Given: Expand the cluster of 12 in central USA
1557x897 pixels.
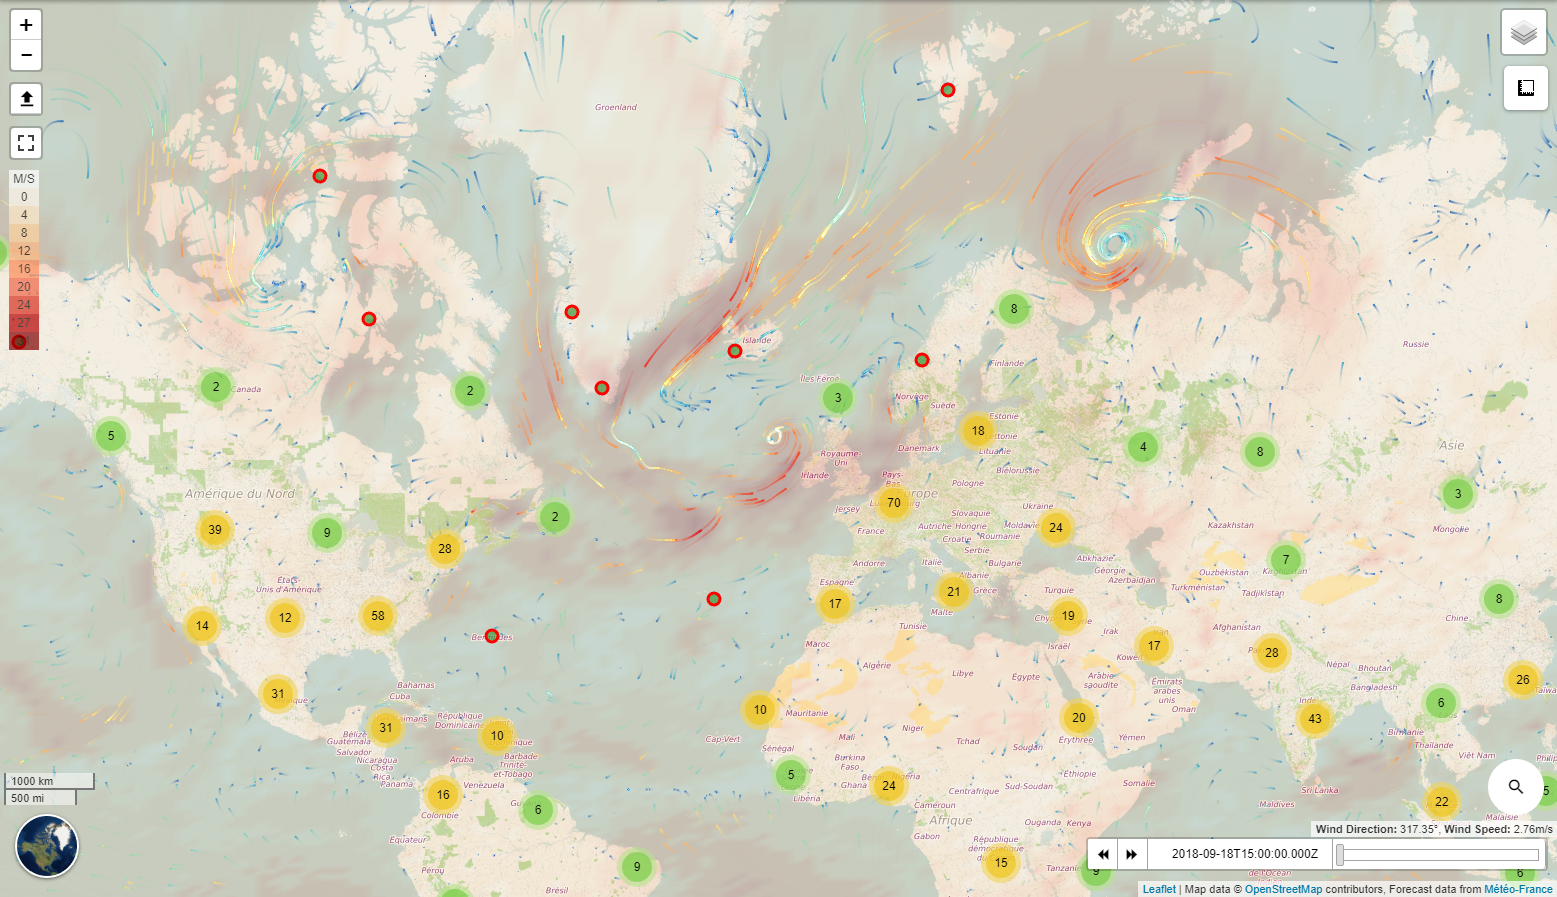Looking at the screenshot, I should point(285,618).
